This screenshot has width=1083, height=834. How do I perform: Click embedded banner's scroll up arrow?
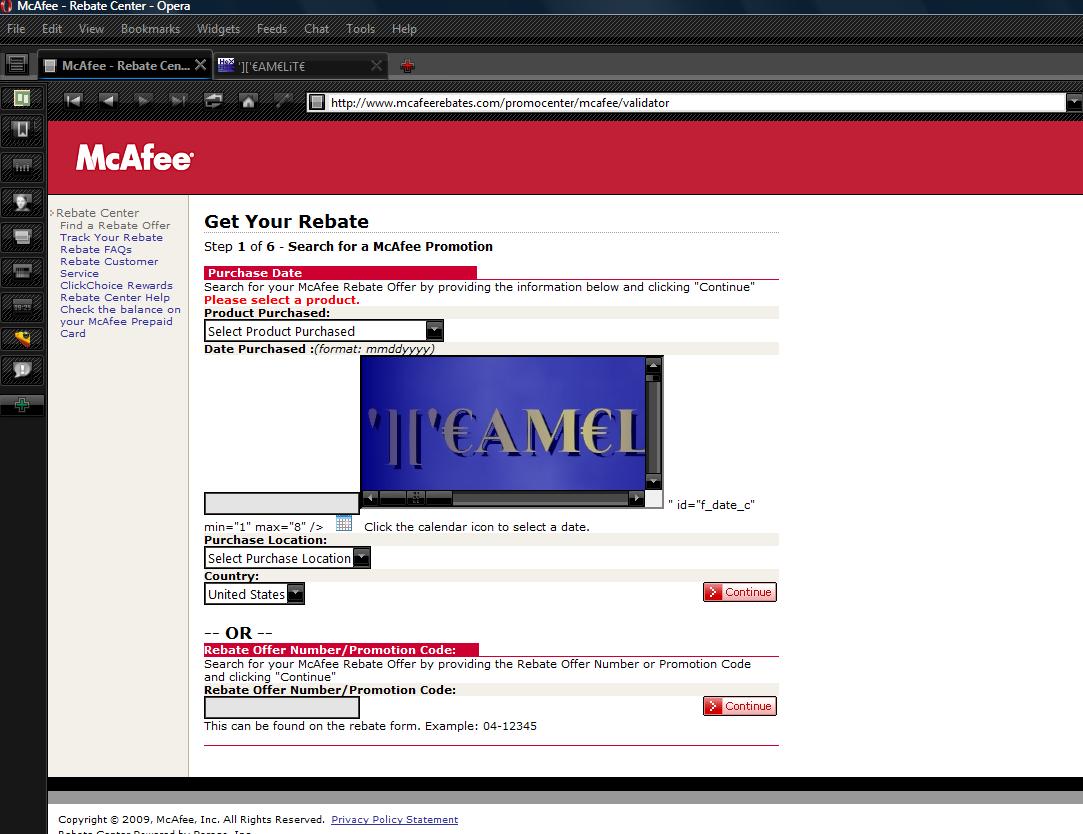(653, 365)
